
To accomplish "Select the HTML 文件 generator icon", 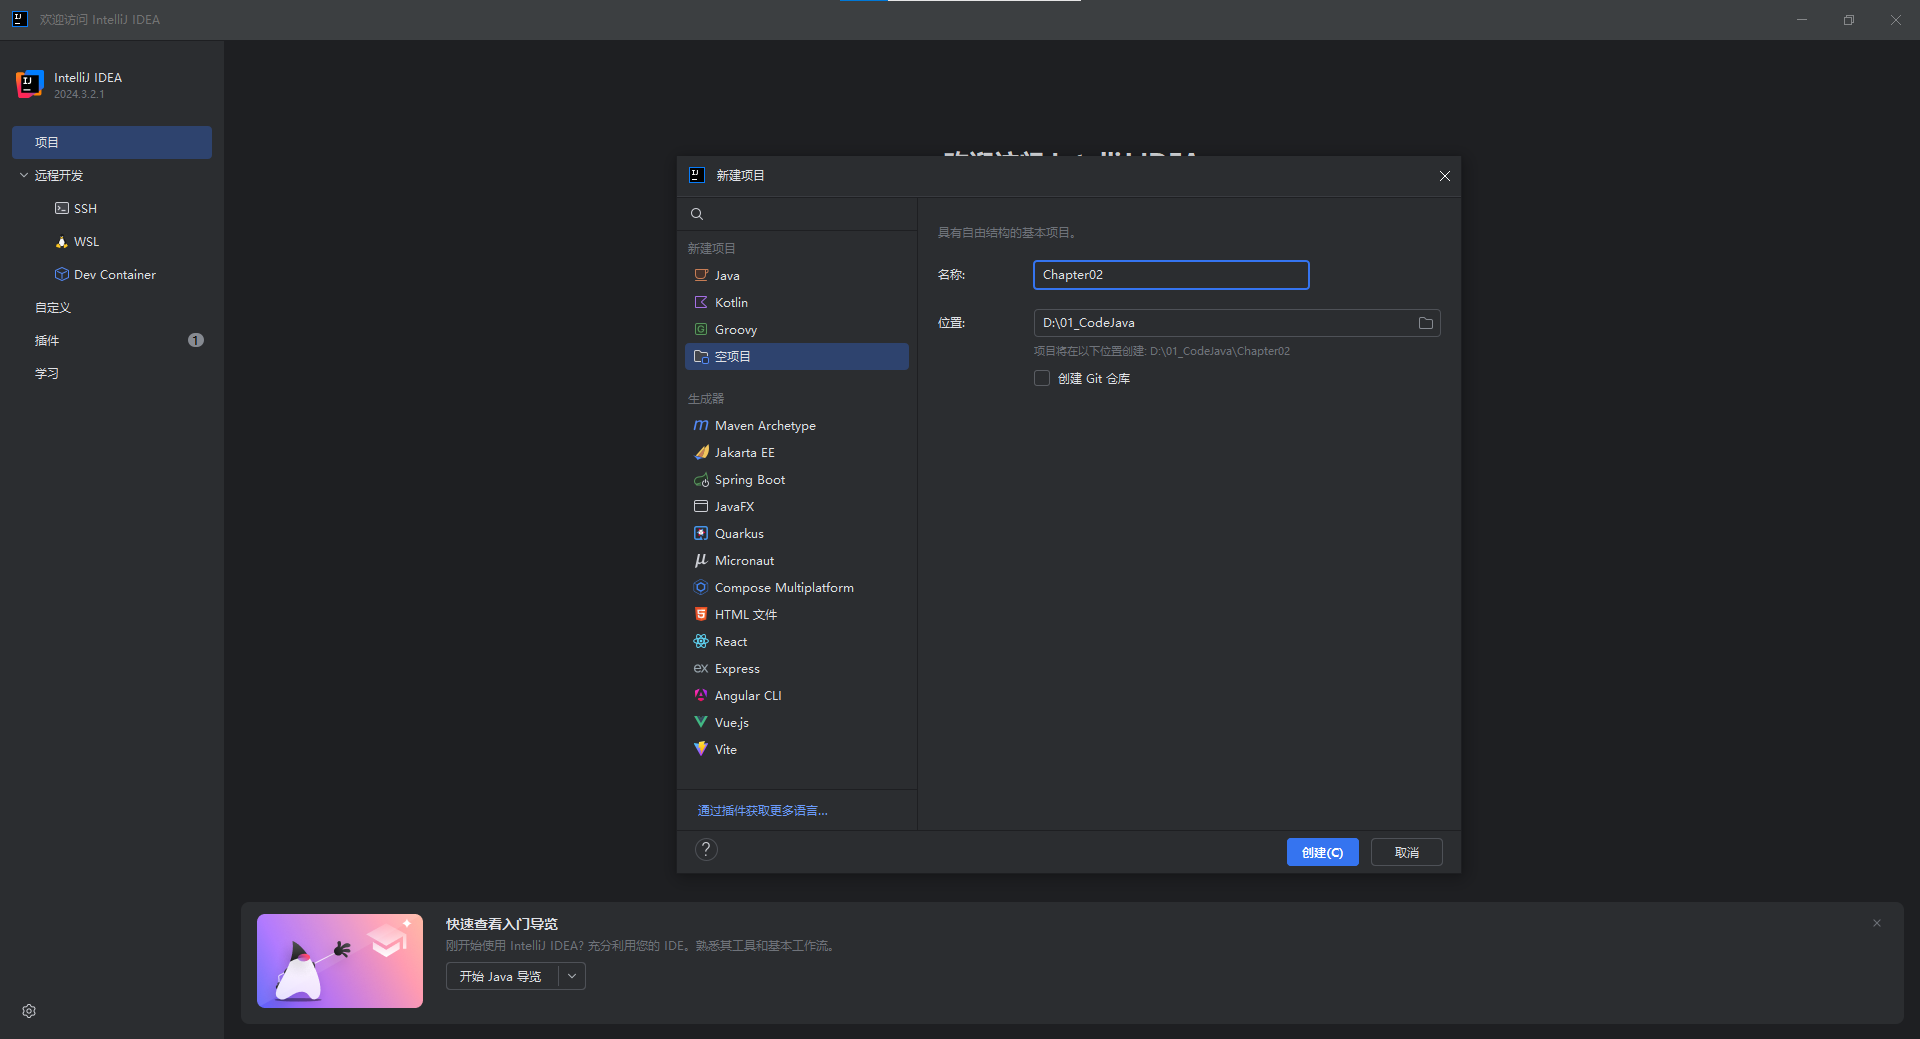I will pos(701,614).
